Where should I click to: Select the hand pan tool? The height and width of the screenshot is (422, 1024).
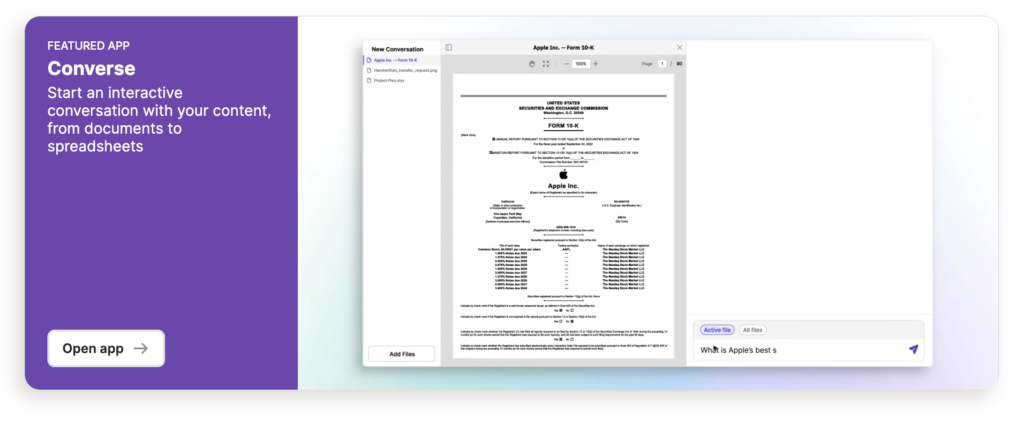pos(532,64)
